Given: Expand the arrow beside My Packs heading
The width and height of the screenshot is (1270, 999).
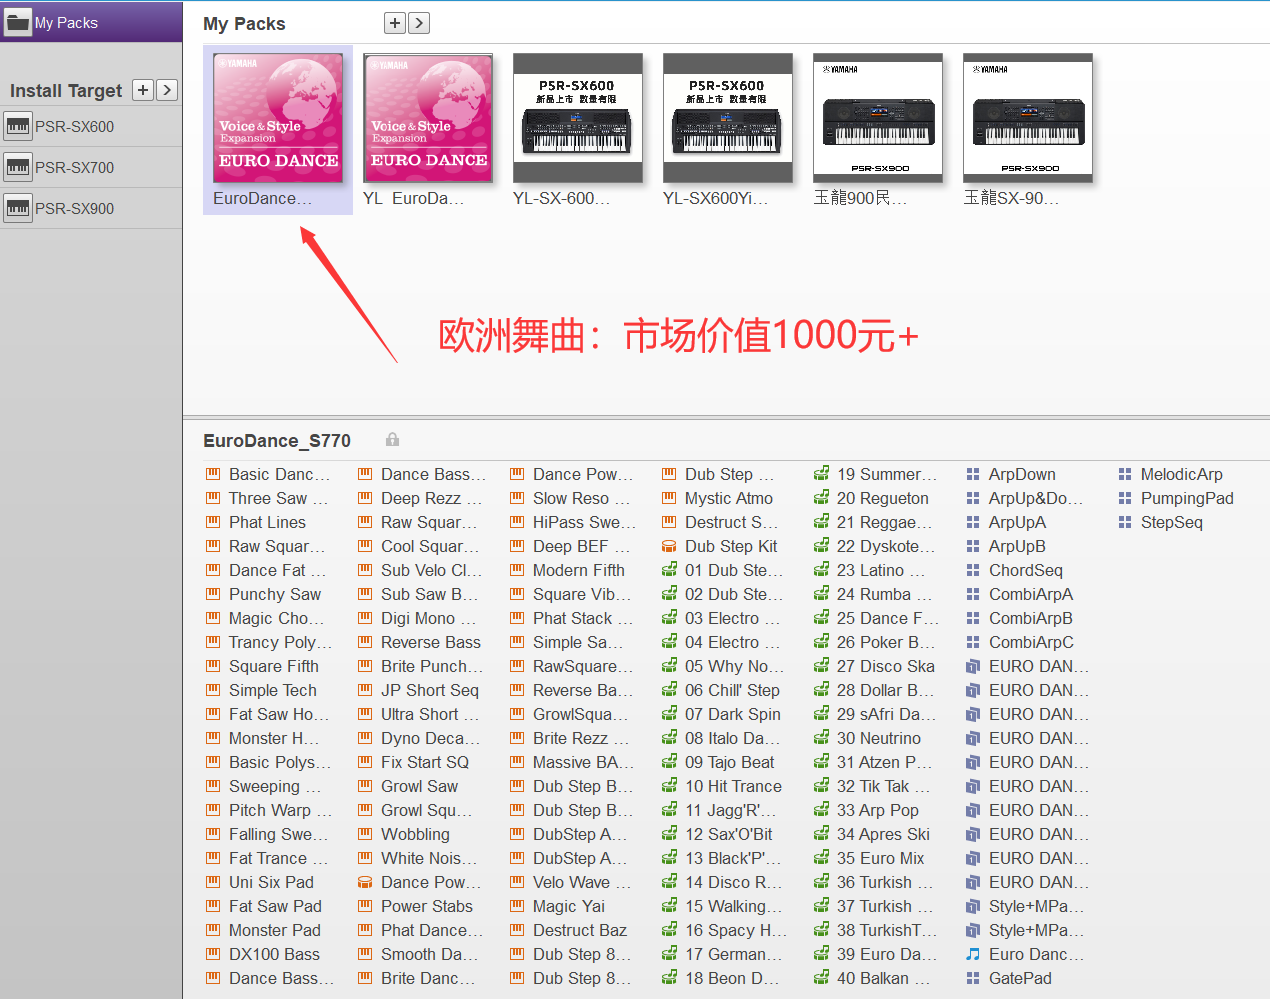Looking at the screenshot, I should 419,23.
